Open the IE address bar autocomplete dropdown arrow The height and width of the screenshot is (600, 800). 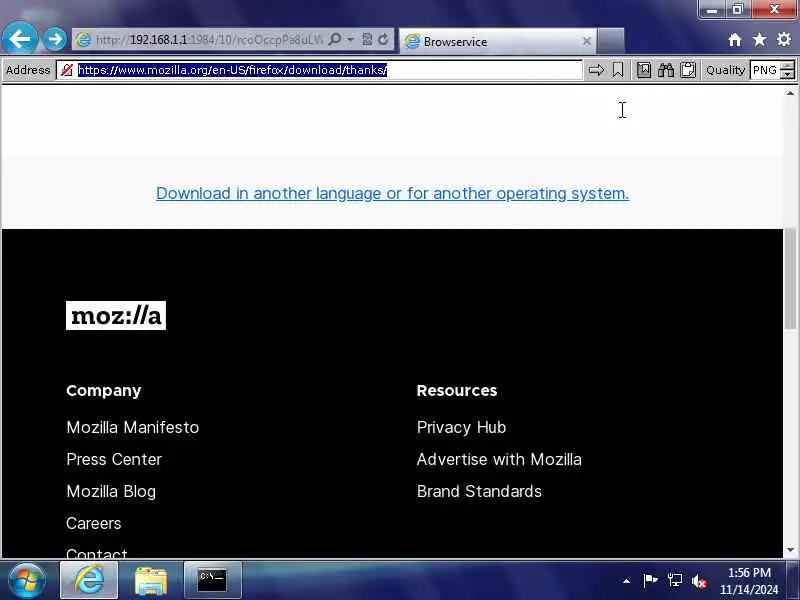tap(351, 40)
